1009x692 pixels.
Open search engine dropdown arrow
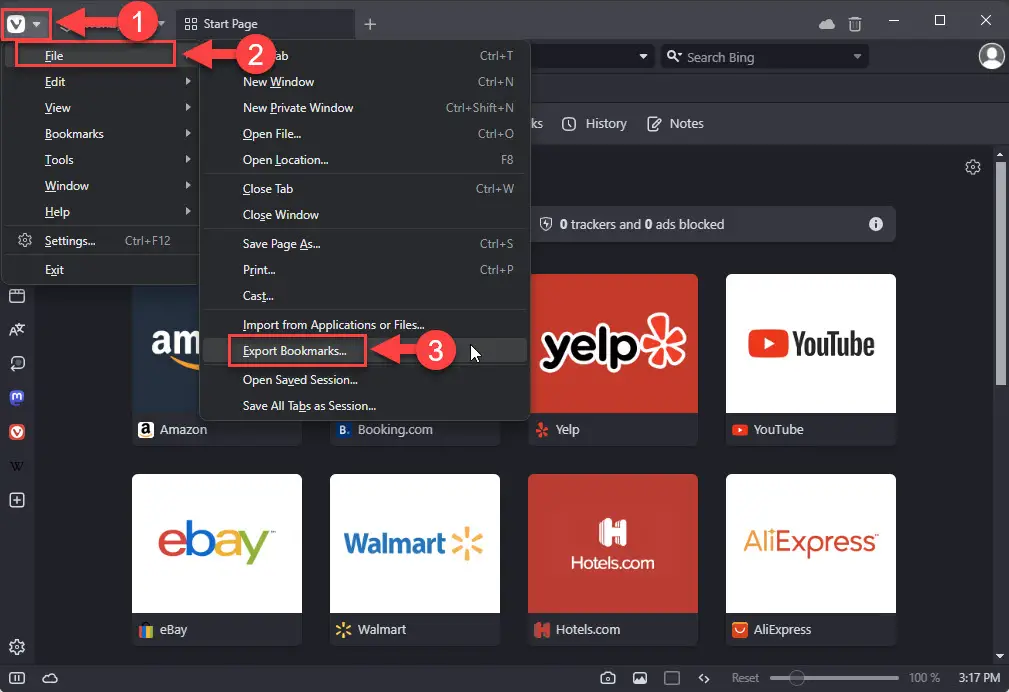tap(857, 57)
